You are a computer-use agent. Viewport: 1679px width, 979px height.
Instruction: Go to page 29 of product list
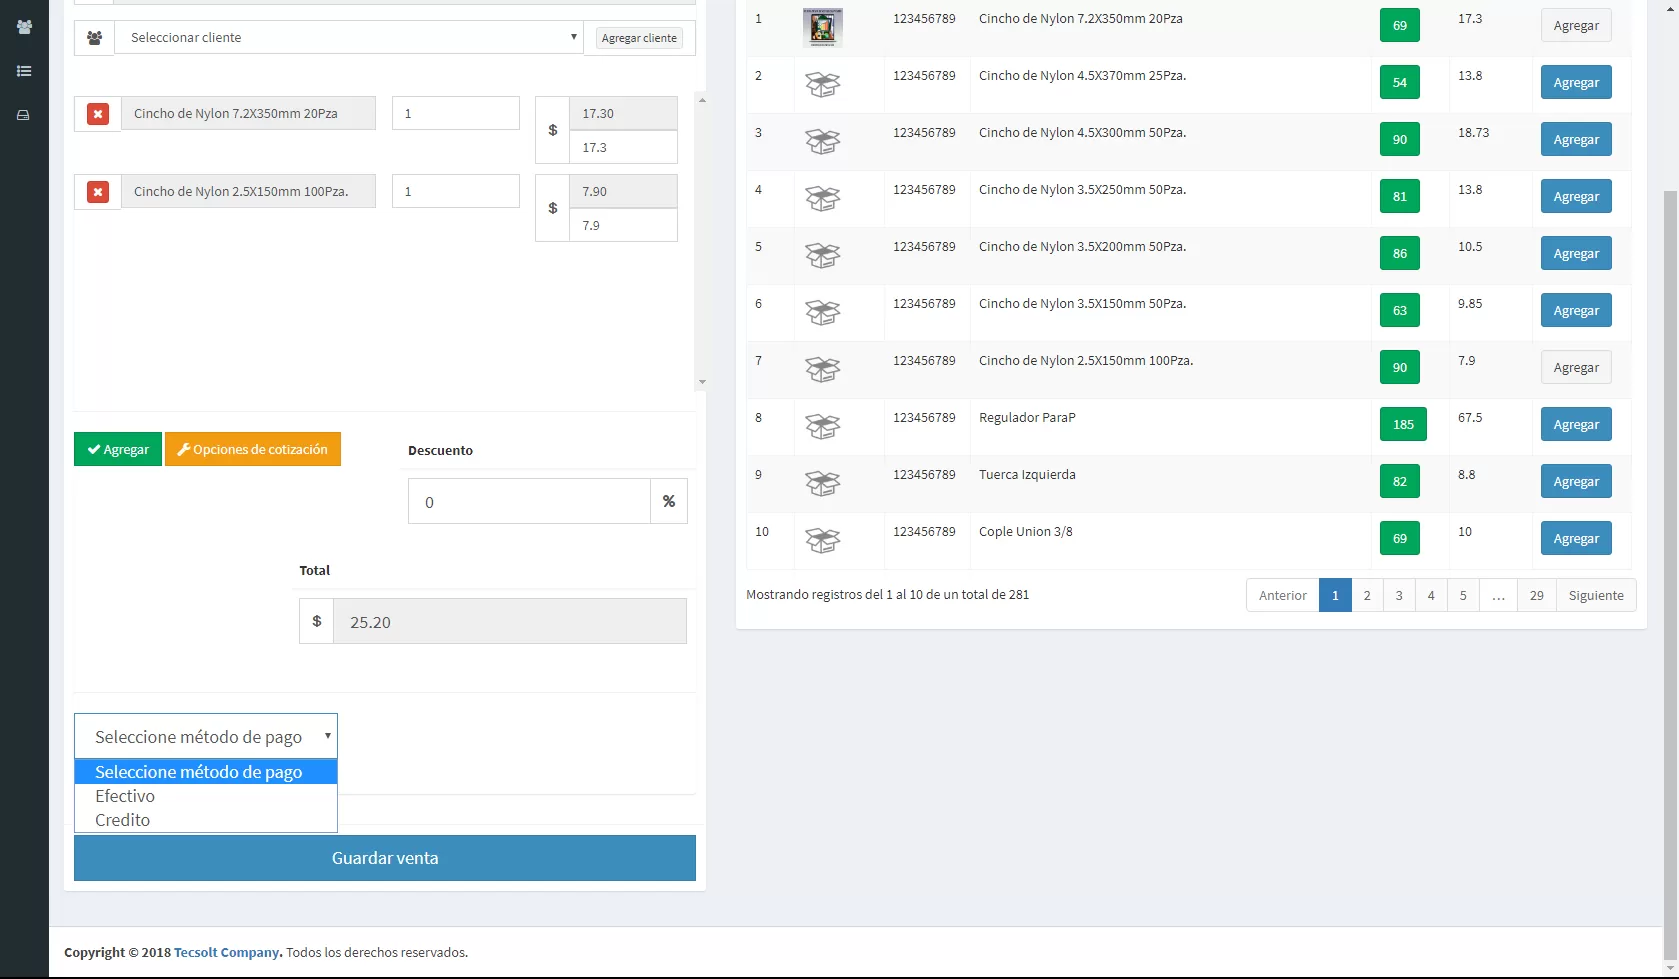tap(1536, 595)
